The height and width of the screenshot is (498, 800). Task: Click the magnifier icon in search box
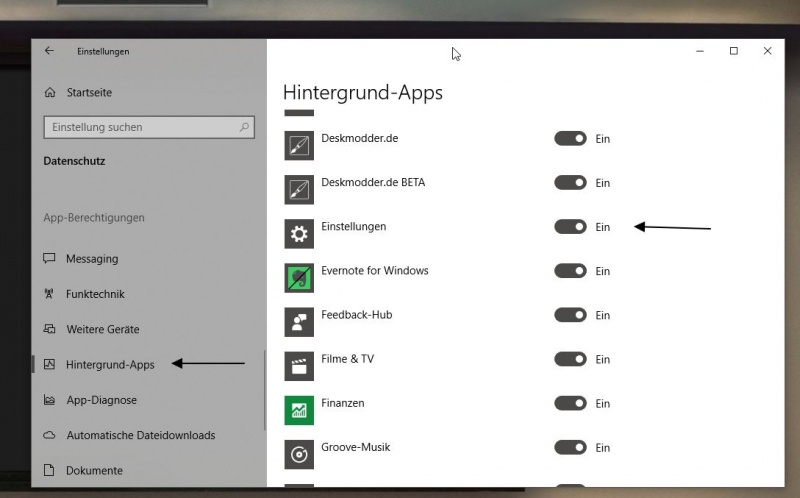(244, 127)
